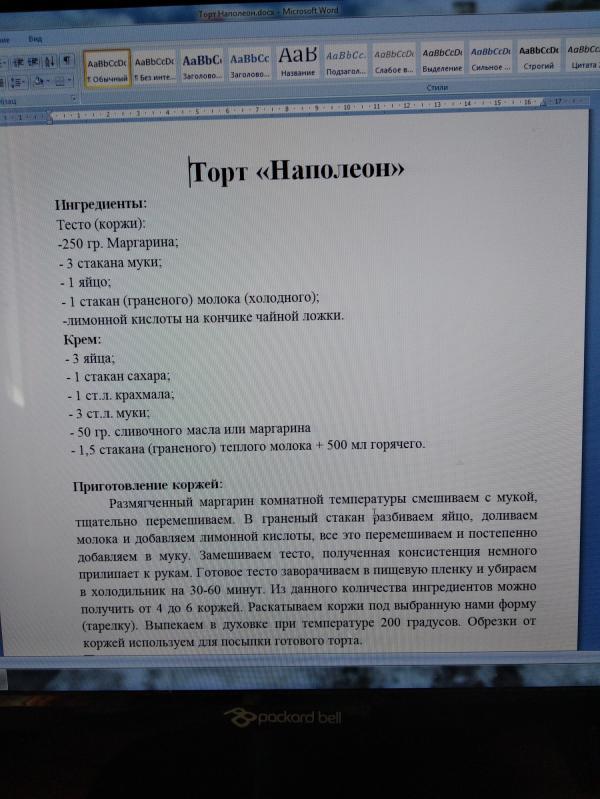
Task: Apply the first Заголово... heading style
Action: coord(202,66)
